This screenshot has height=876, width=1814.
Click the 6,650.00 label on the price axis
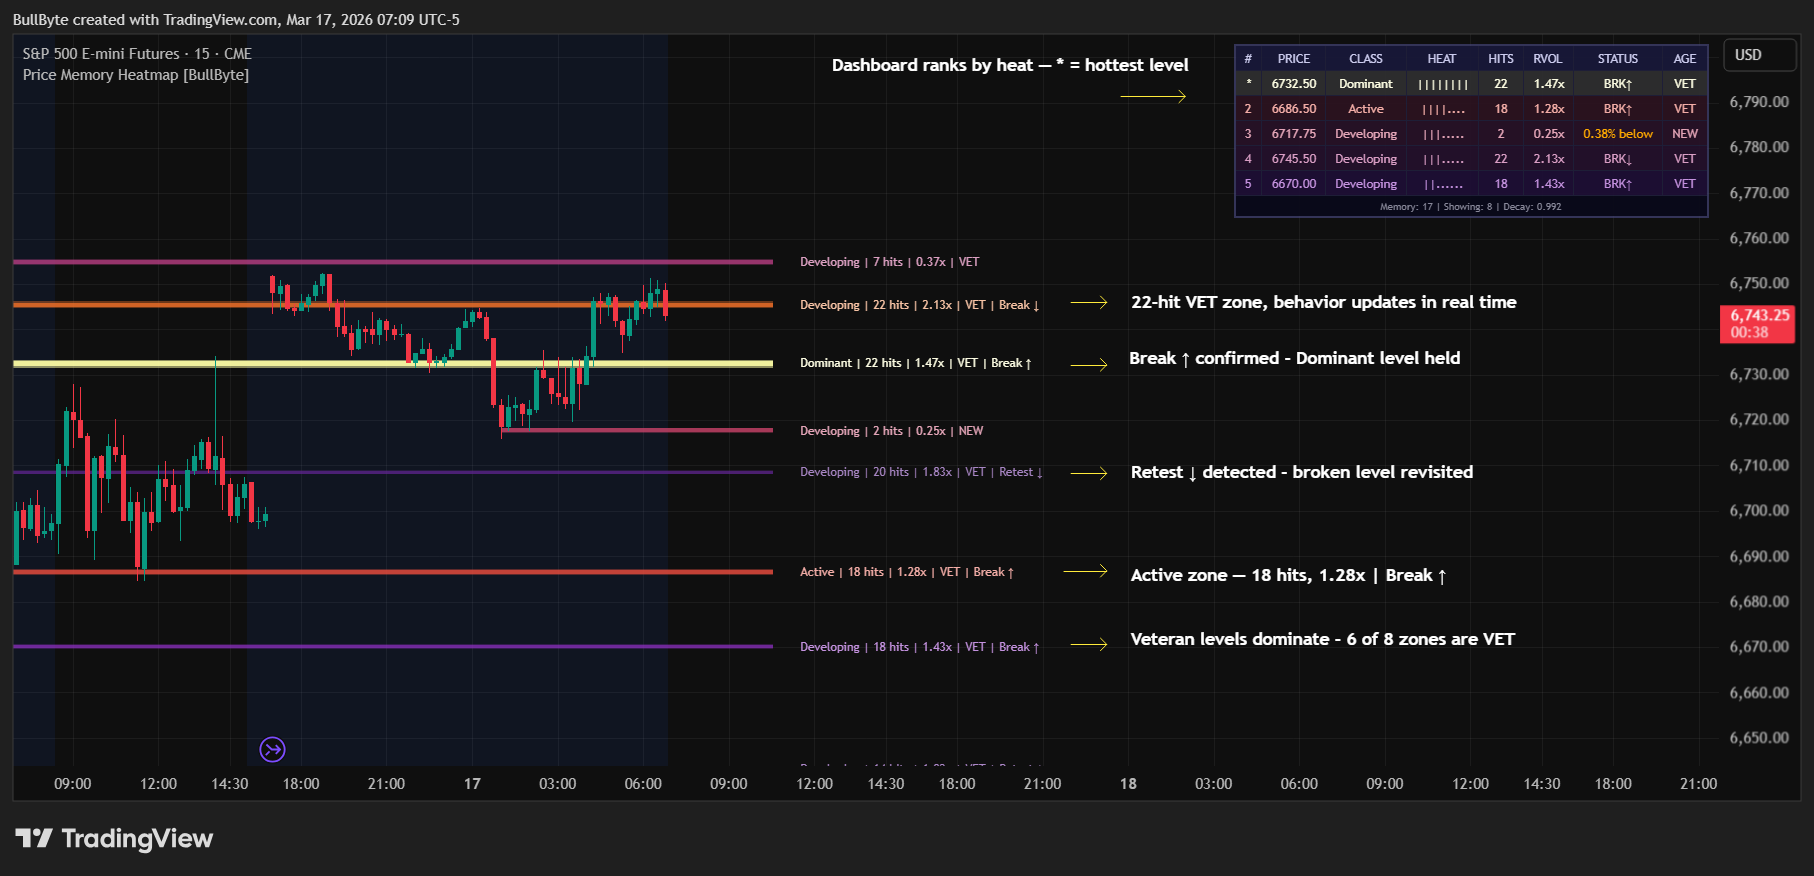tap(1759, 738)
